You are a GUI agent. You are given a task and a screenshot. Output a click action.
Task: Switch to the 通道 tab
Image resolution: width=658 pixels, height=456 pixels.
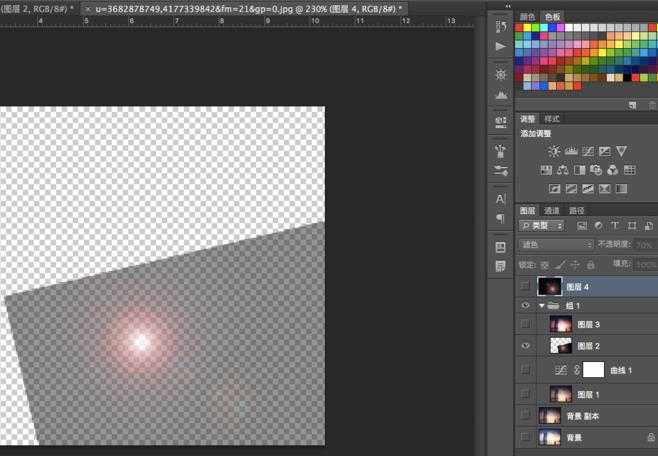coord(552,211)
